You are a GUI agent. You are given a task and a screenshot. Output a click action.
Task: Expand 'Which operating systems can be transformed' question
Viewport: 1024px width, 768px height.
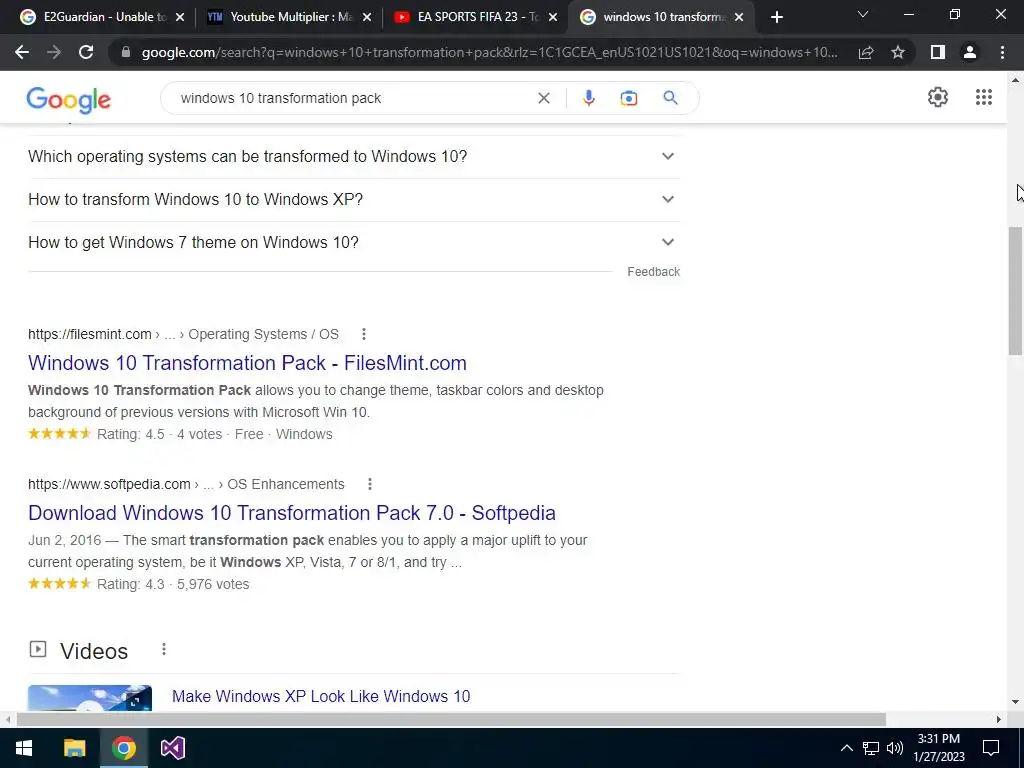(353, 157)
